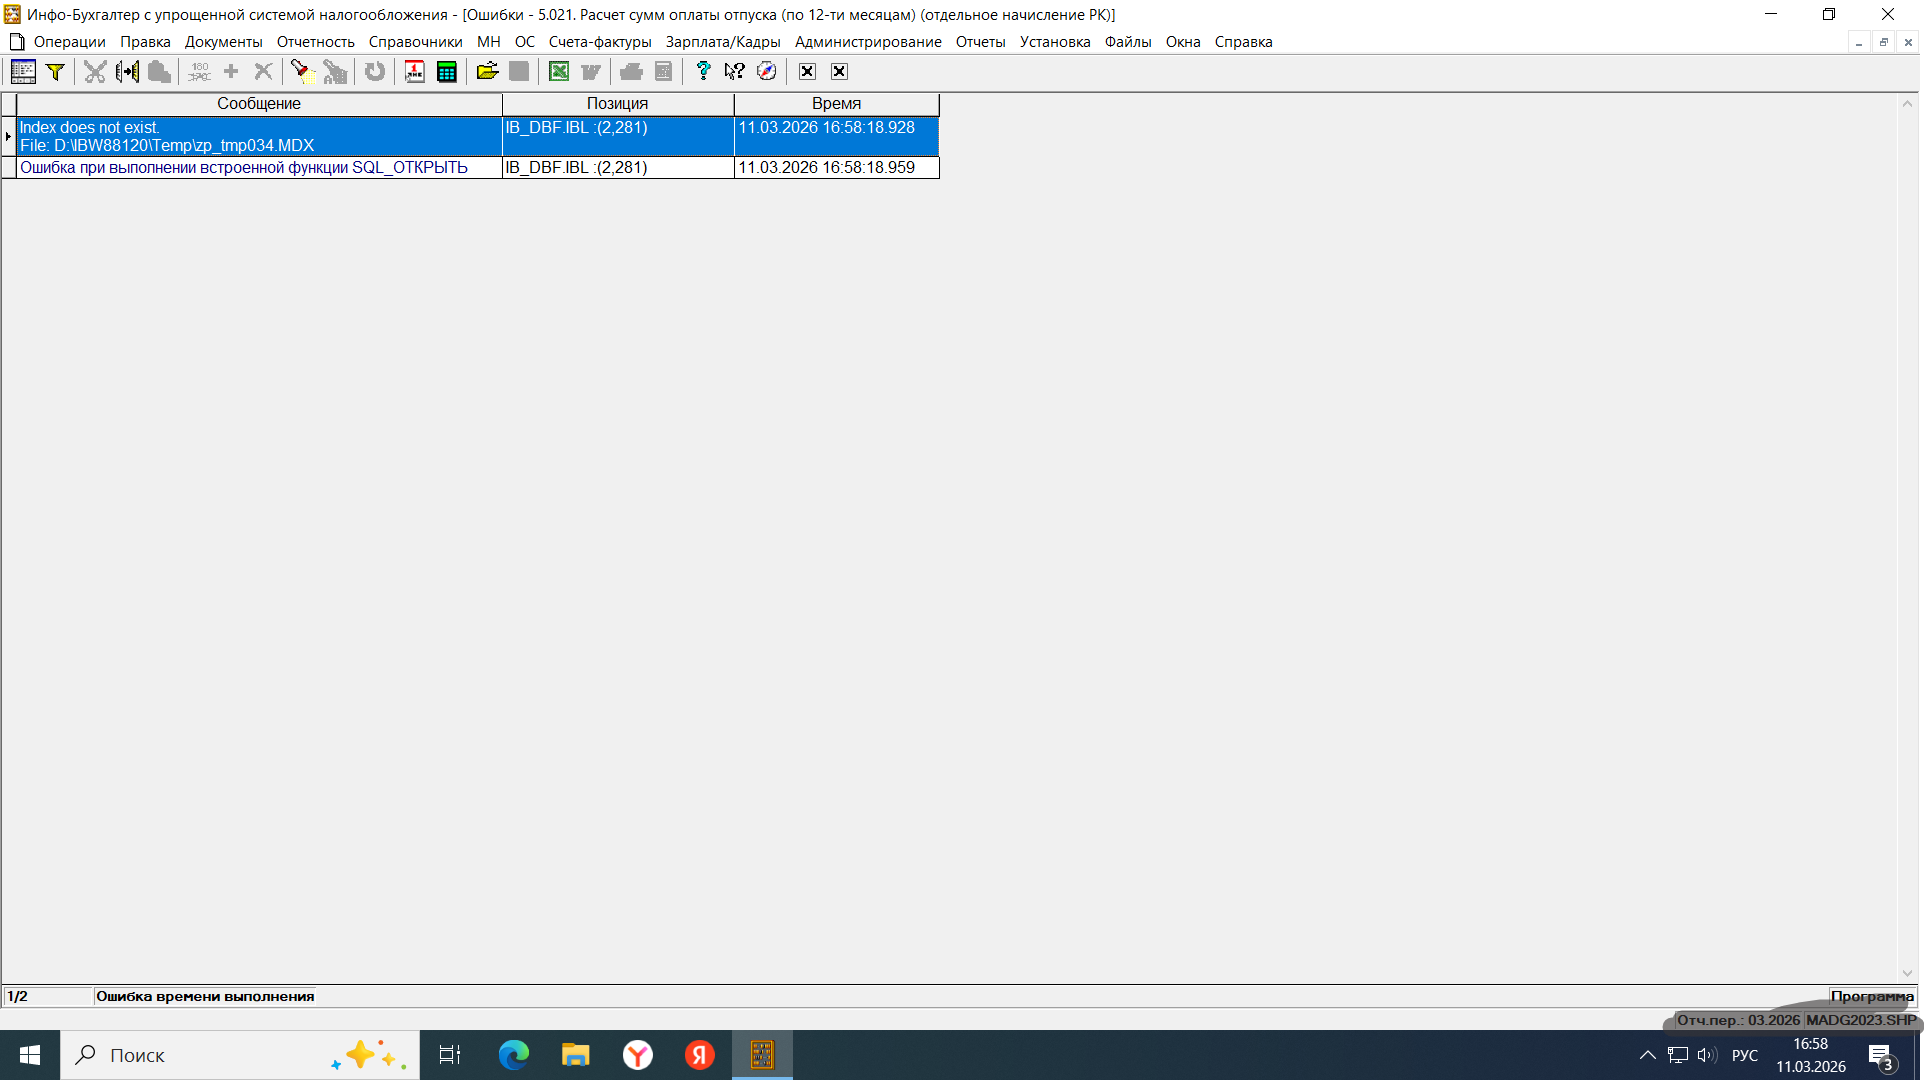Click the flashlight search icon
1924x1080 pixels.
[x=301, y=71]
